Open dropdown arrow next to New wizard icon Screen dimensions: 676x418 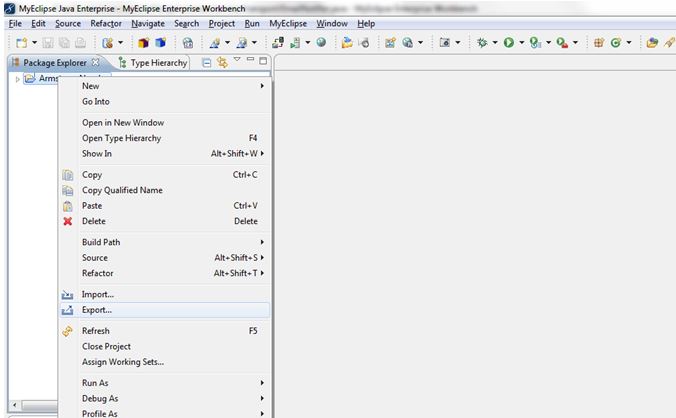tap(34, 43)
